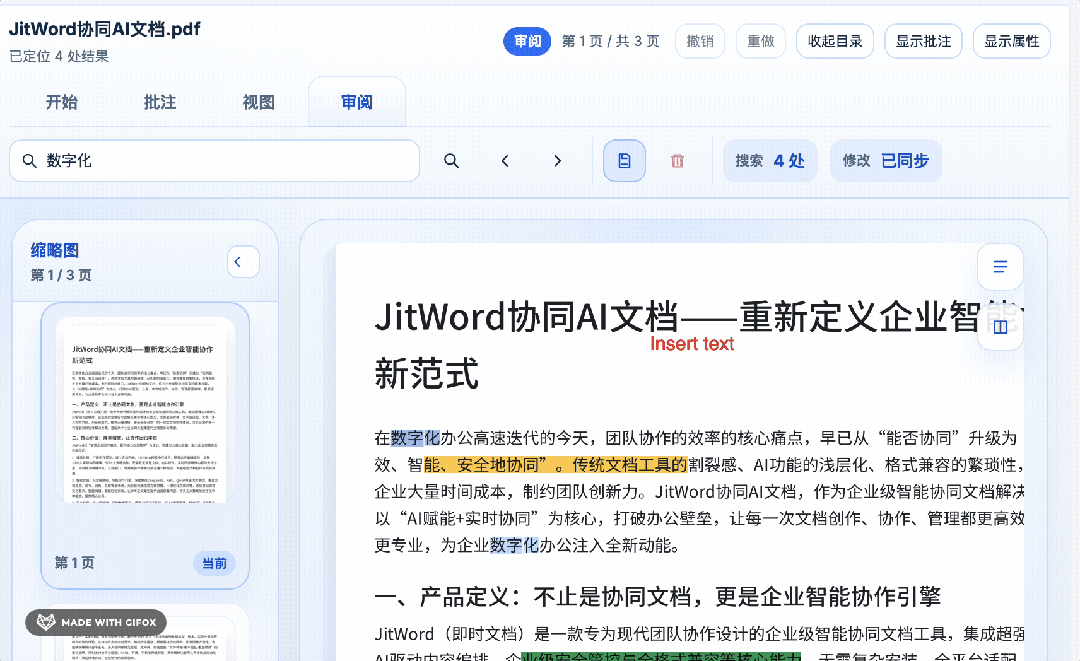Click the split view columns icon

point(1000,327)
